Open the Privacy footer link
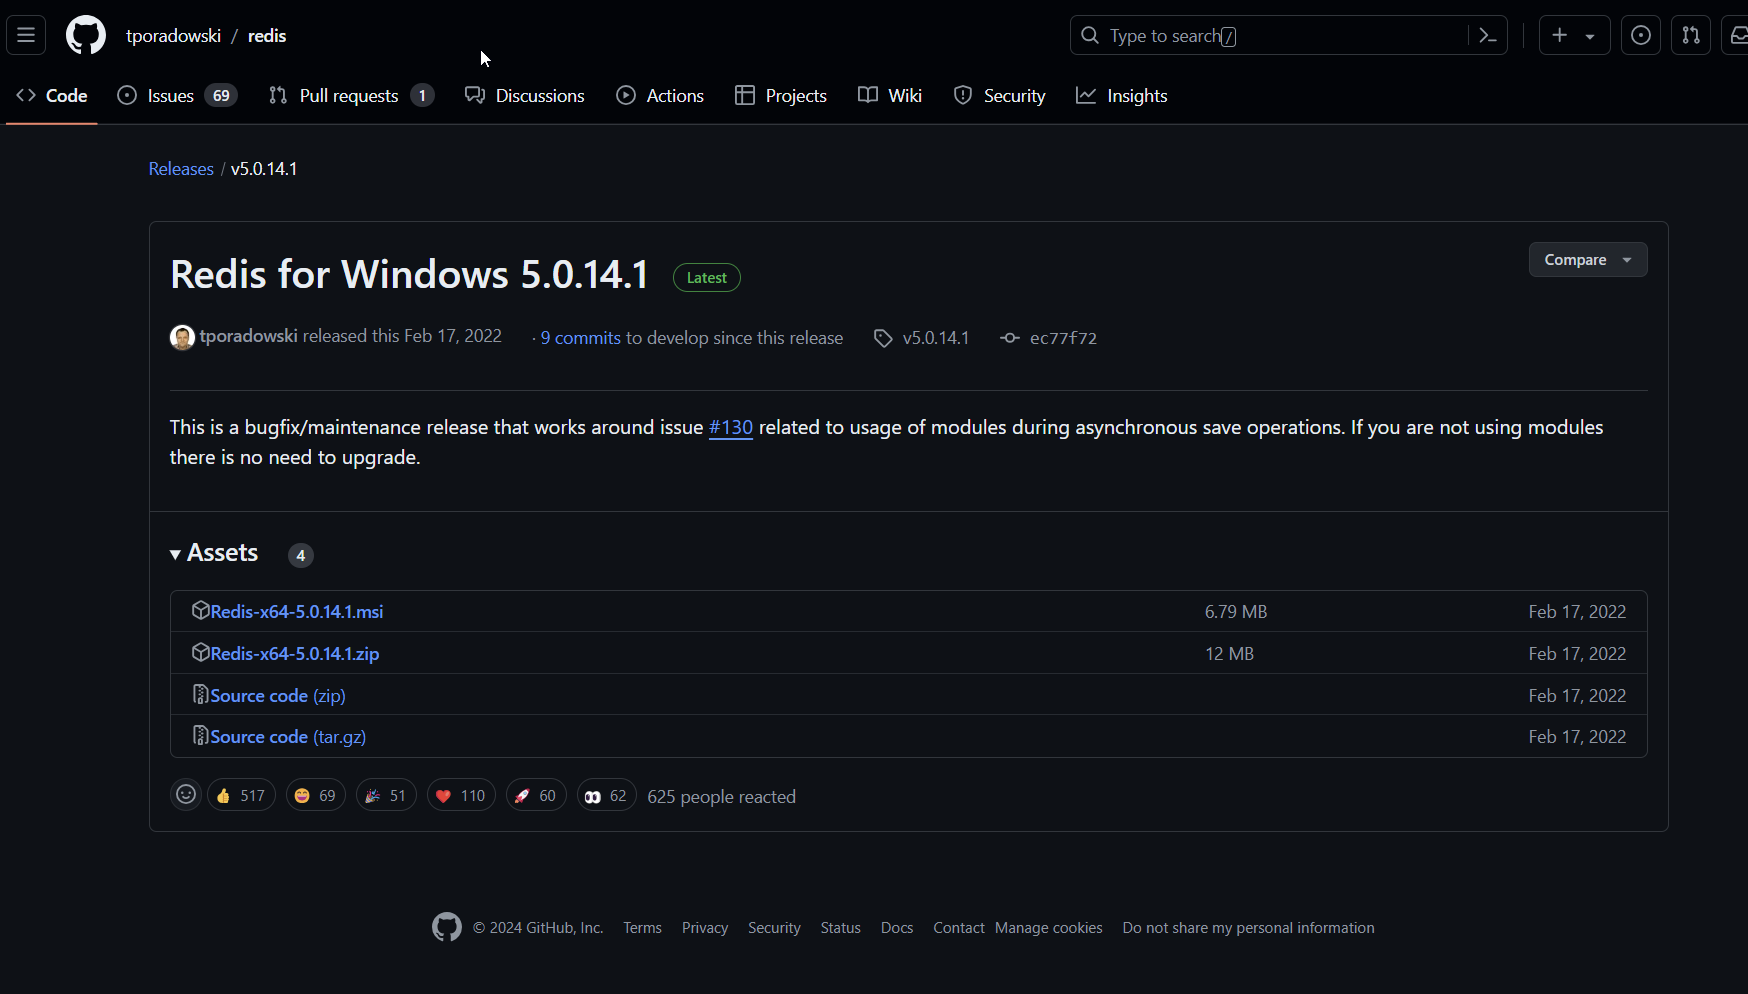 click(705, 928)
